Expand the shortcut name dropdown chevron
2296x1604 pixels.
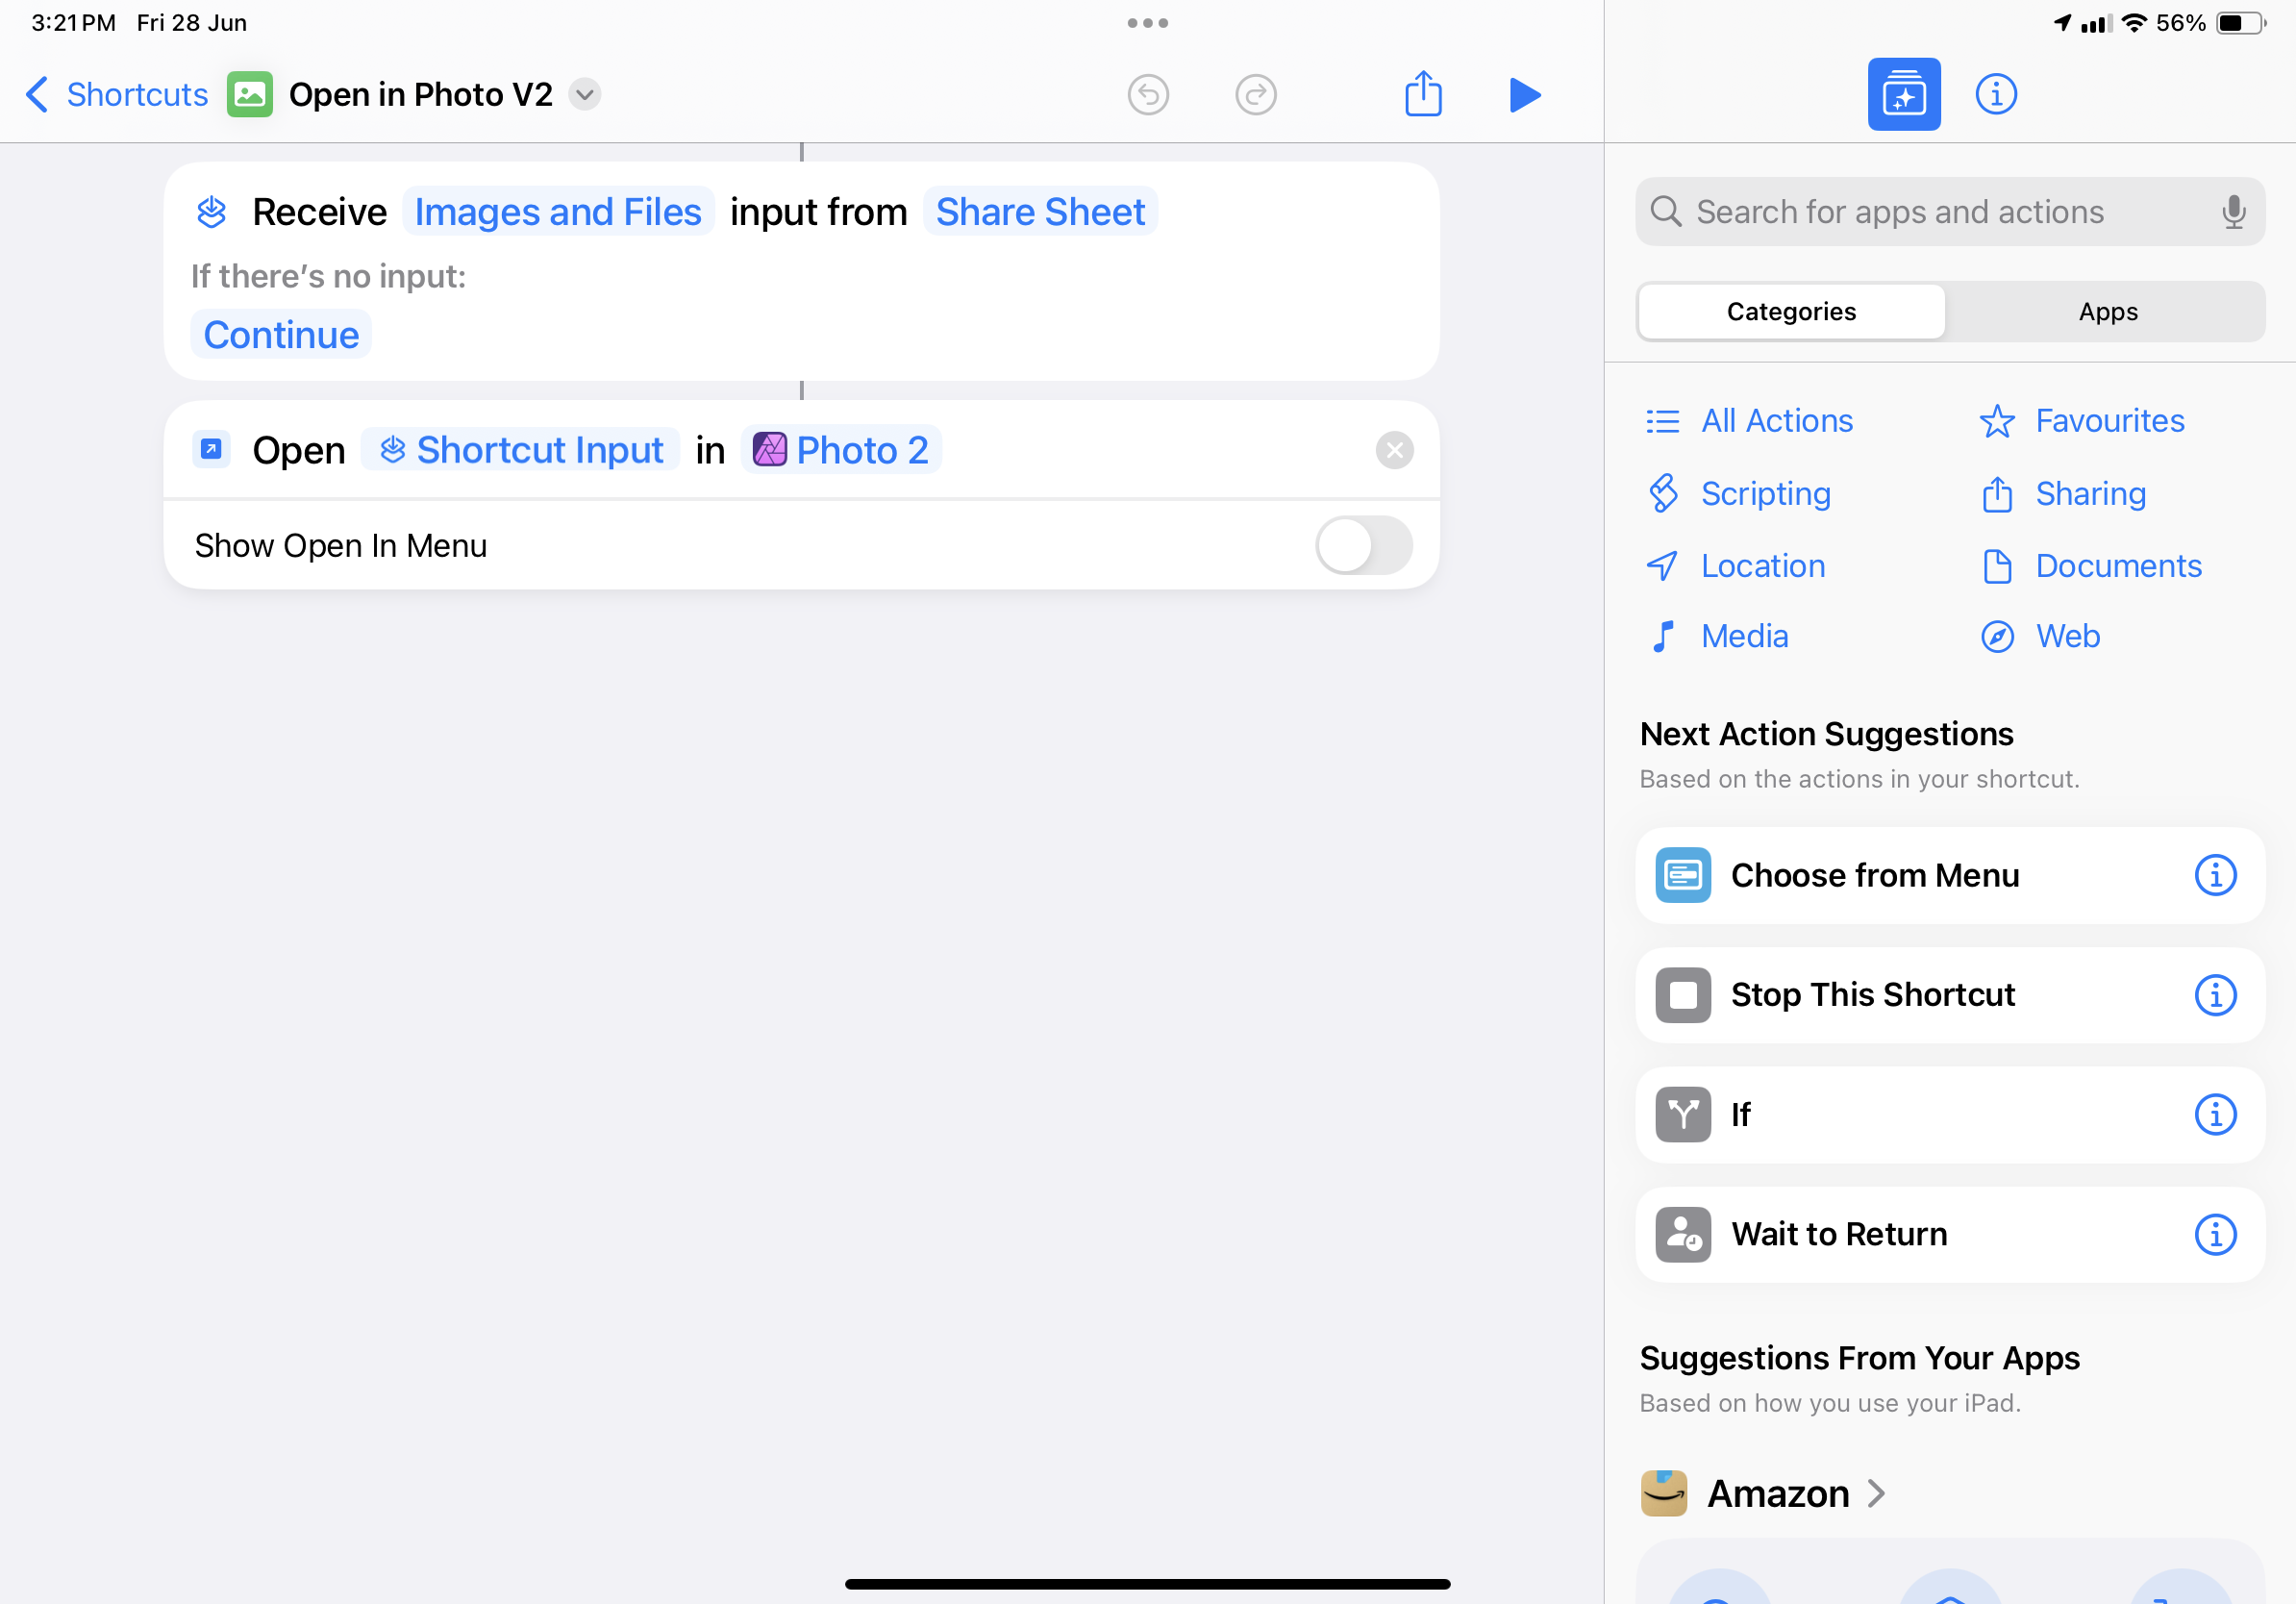tap(586, 94)
